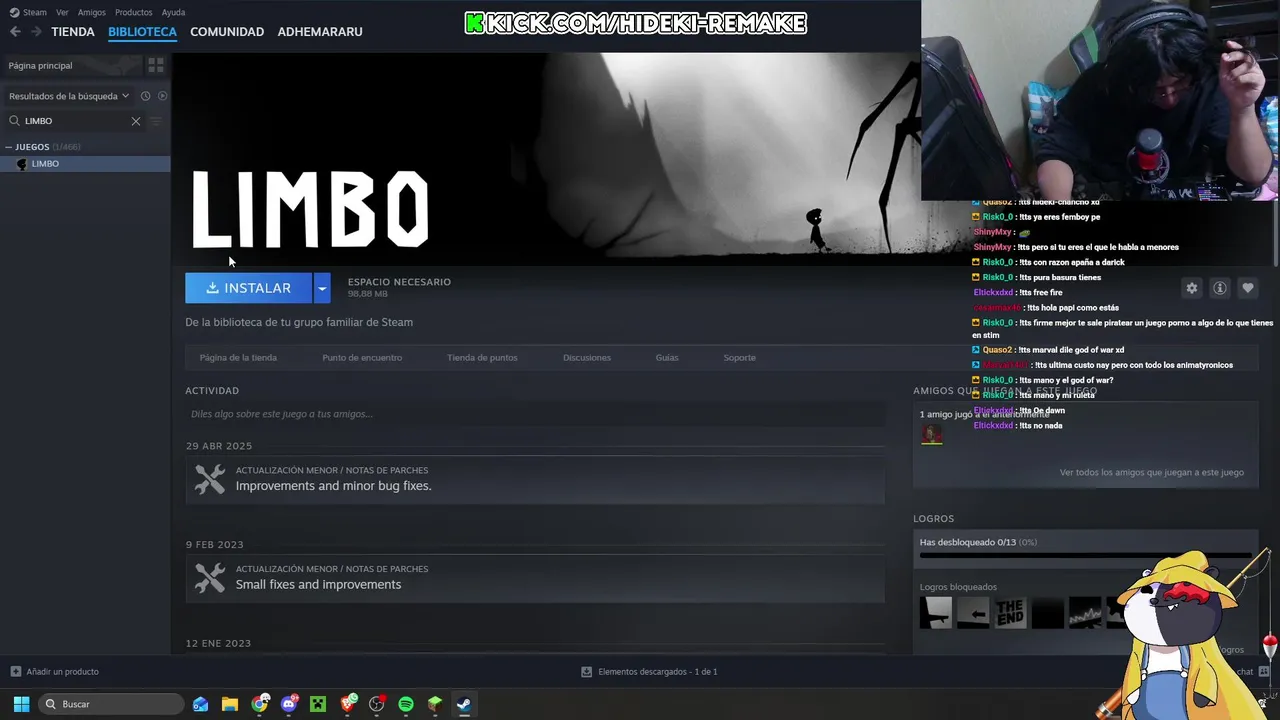The image size is (1280, 720).
Task: Show game info icon
Action: 1220,288
